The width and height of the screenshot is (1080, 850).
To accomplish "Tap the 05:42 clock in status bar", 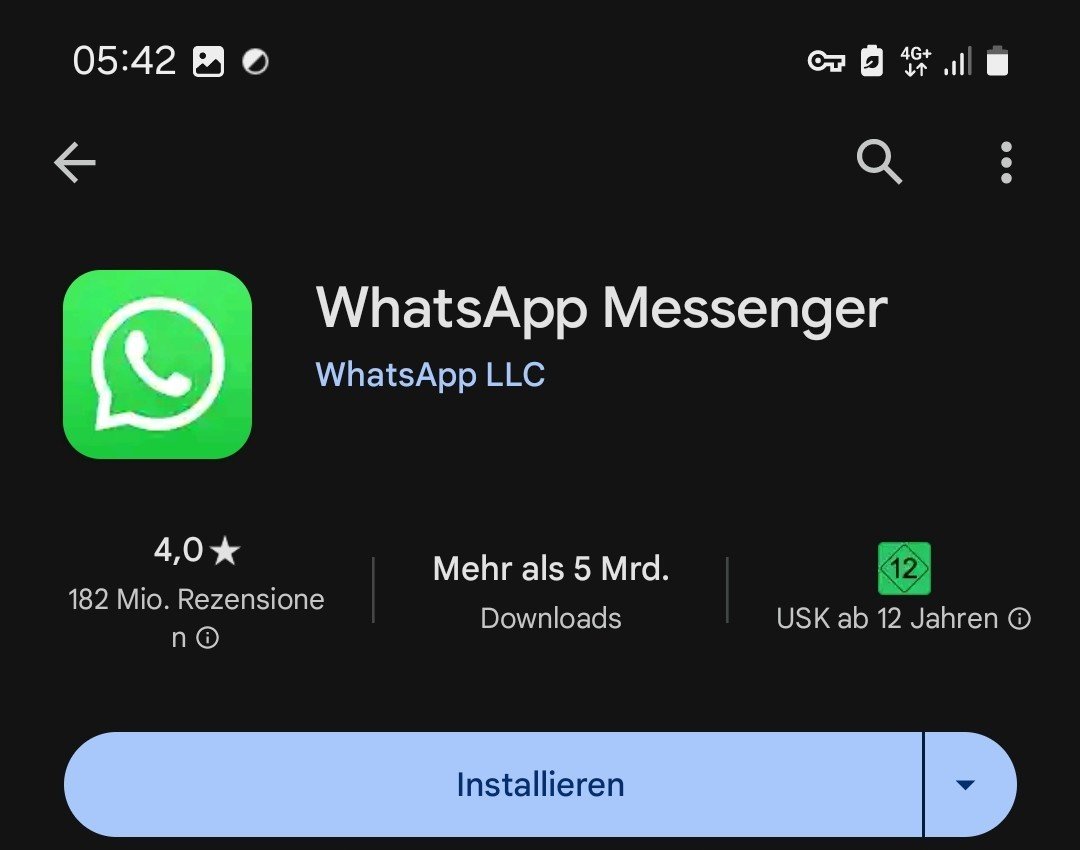I will tap(125, 61).
